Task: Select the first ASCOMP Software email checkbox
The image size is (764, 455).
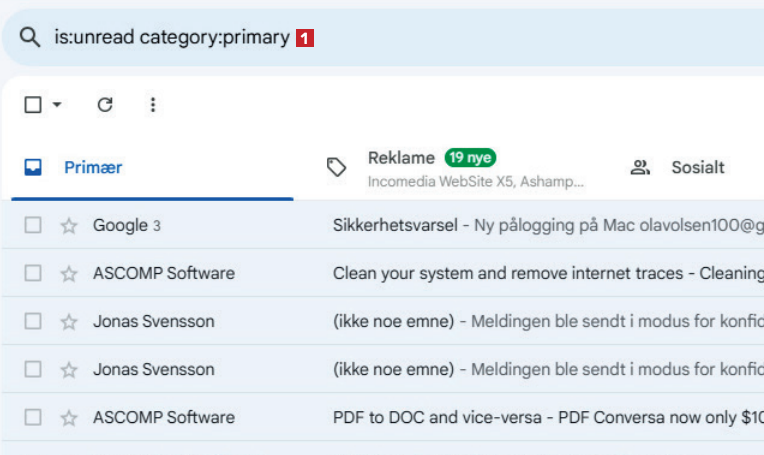Action: (33, 274)
